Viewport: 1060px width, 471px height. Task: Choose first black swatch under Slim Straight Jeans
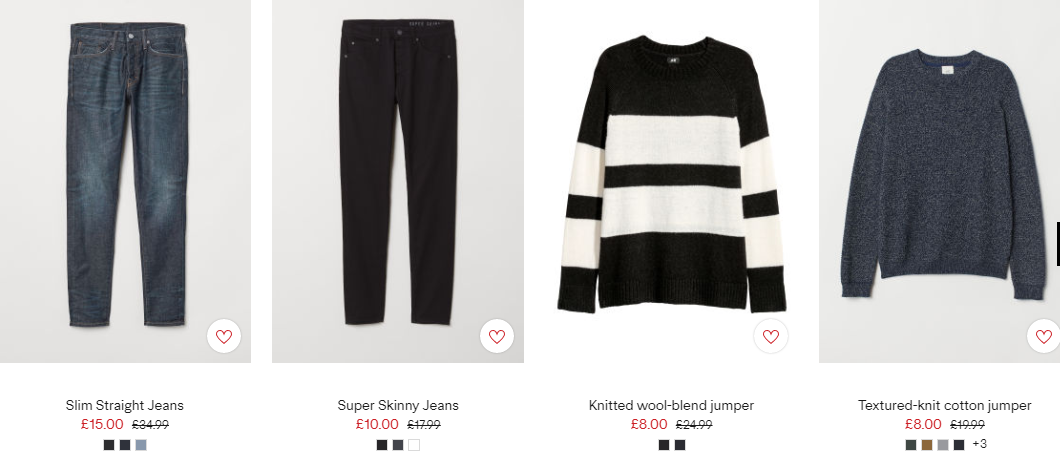click(109, 445)
